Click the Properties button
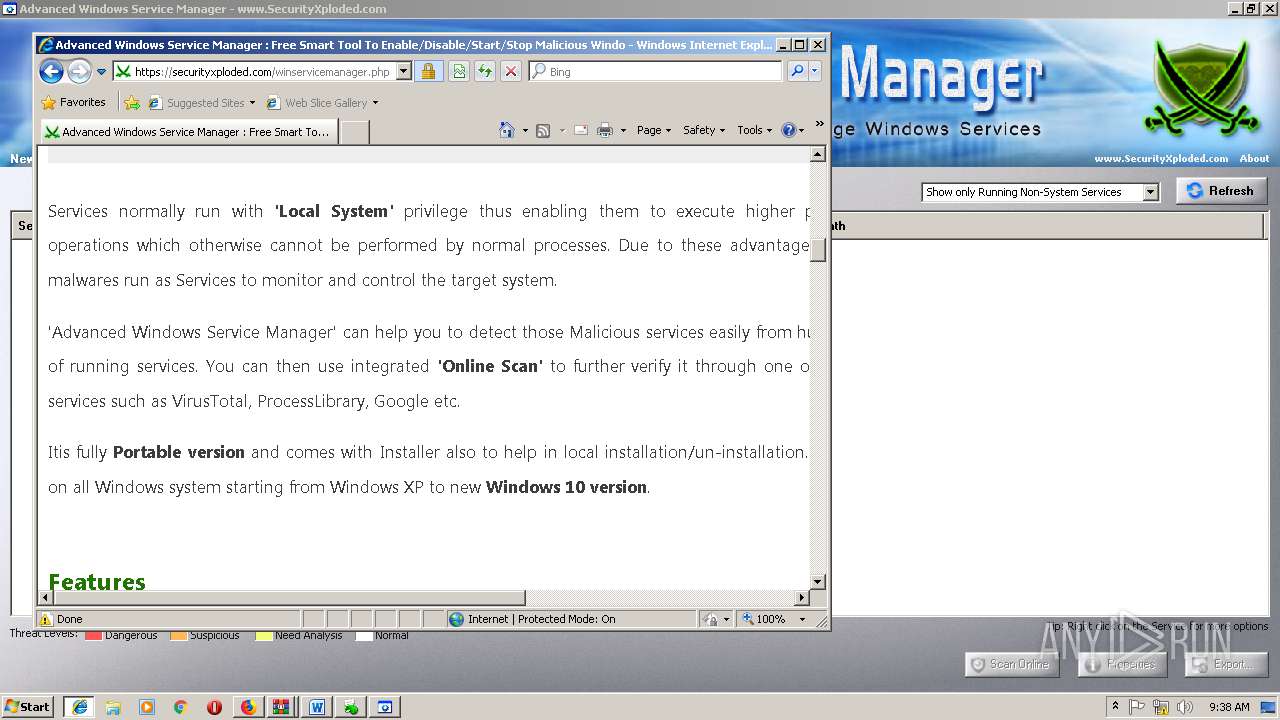This screenshot has height=720, width=1280. pyautogui.click(x=1122, y=664)
